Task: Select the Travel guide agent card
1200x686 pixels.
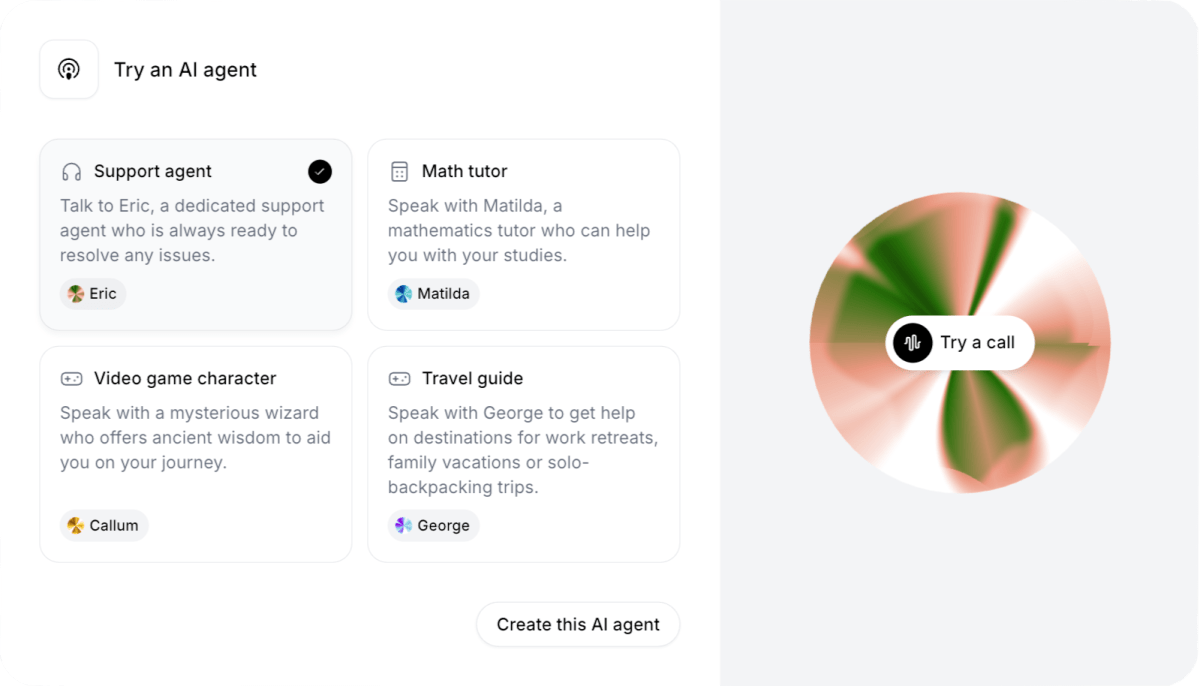Action: [523, 455]
